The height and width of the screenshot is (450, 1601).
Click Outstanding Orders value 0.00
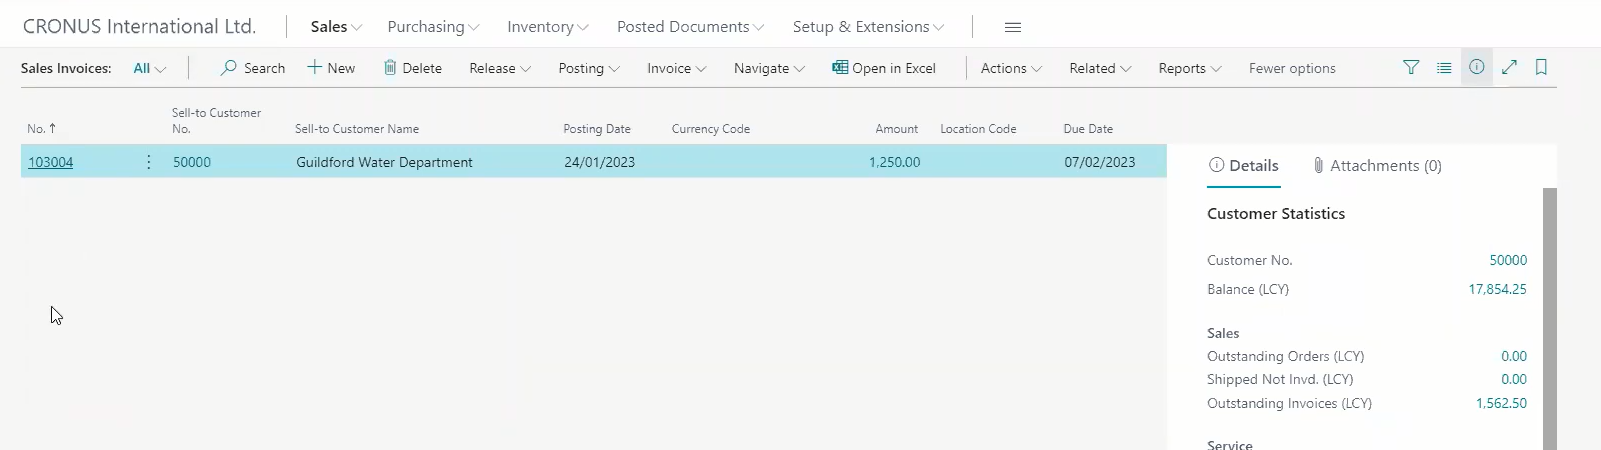tap(1514, 356)
